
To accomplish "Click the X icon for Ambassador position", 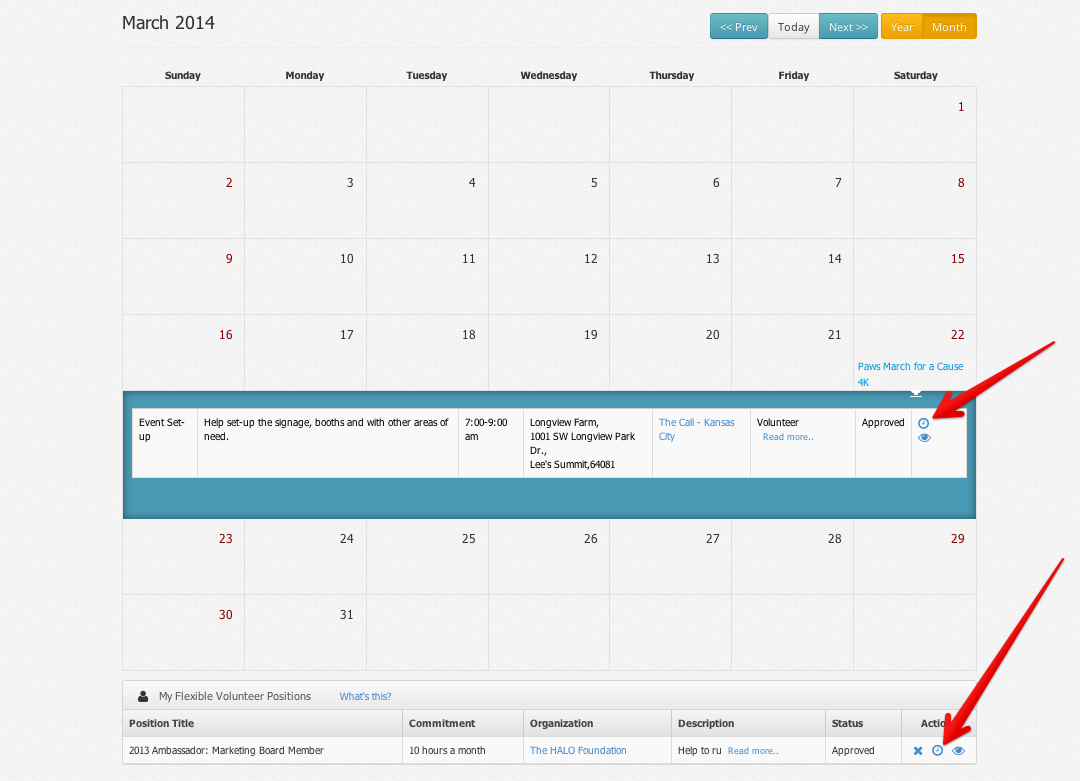I will [918, 751].
